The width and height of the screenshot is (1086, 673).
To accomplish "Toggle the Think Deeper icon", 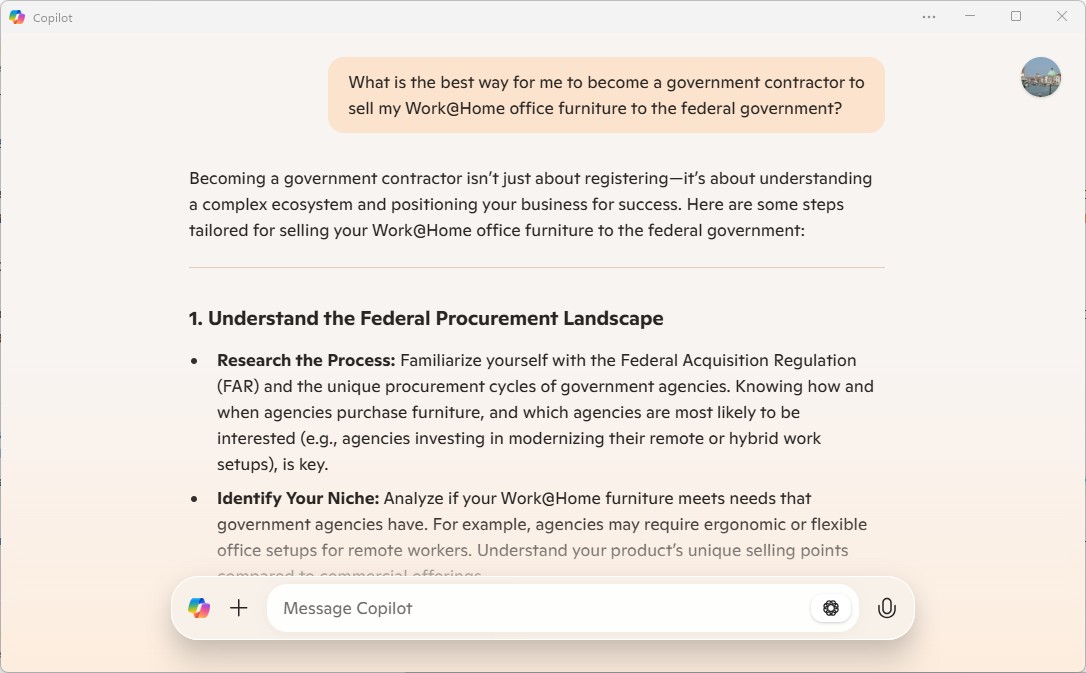I will tap(830, 608).
